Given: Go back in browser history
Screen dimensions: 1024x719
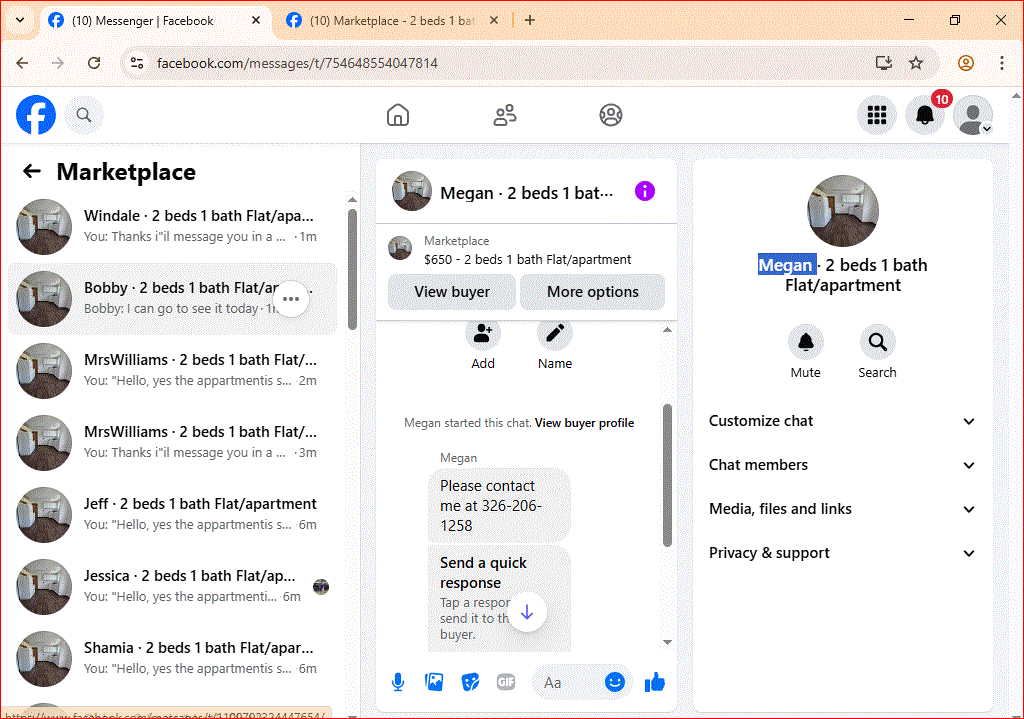Looking at the screenshot, I should point(22,63).
